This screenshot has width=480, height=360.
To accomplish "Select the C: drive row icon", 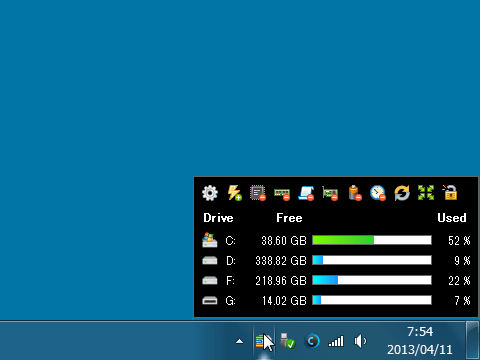I will pyautogui.click(x=210, y=240).
